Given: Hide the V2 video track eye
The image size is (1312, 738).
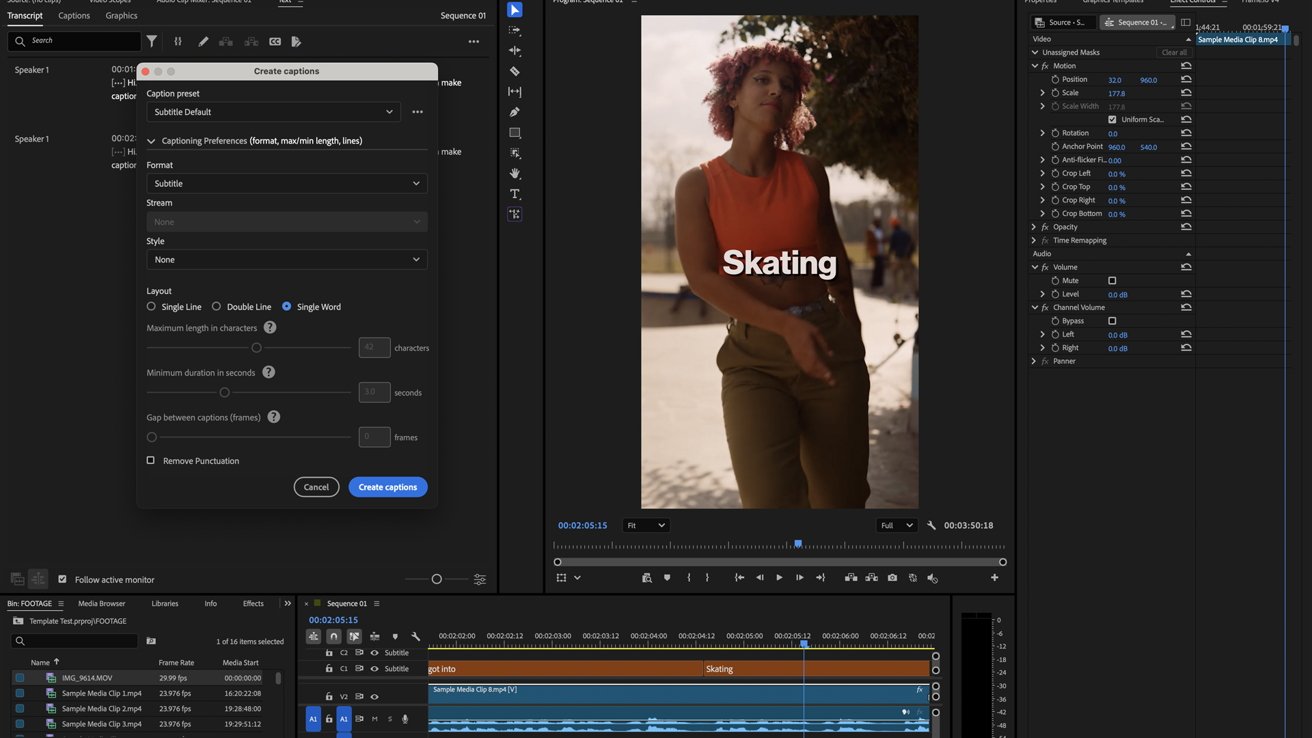Looking at the screenshot, I should click(x=375, y=697).
